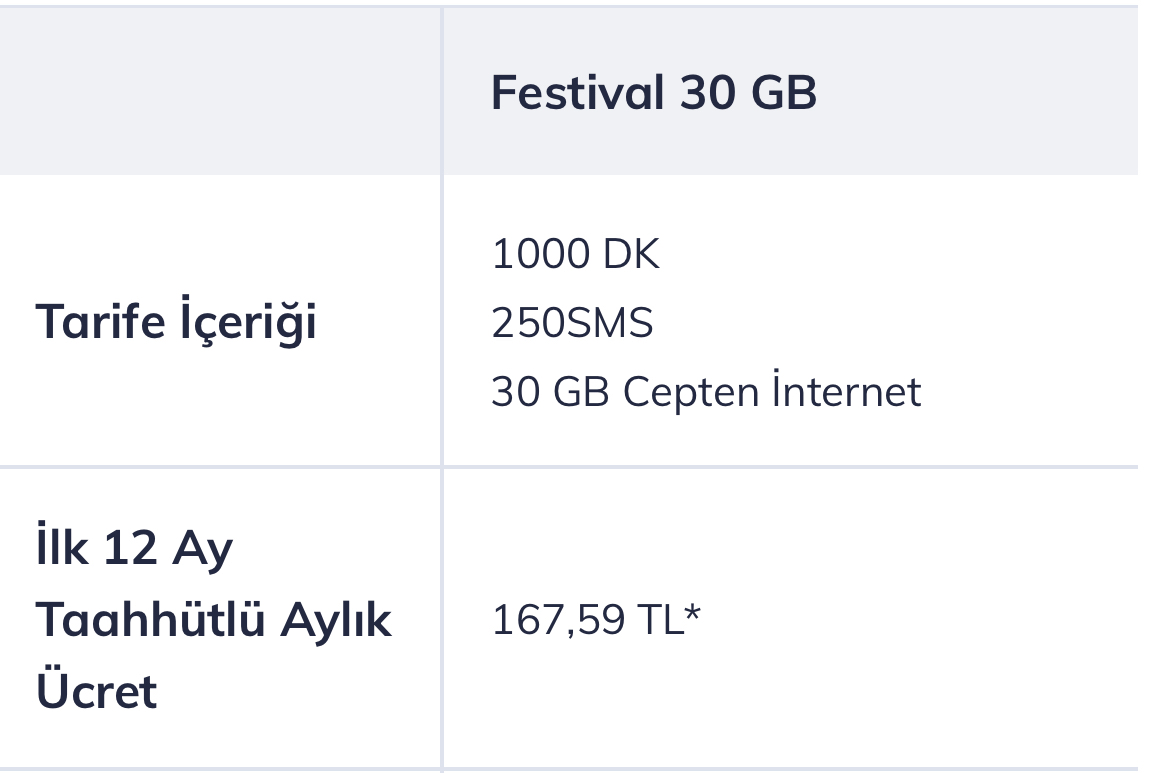Click the DK abbreviation after 1000

[x=632, y=254]
